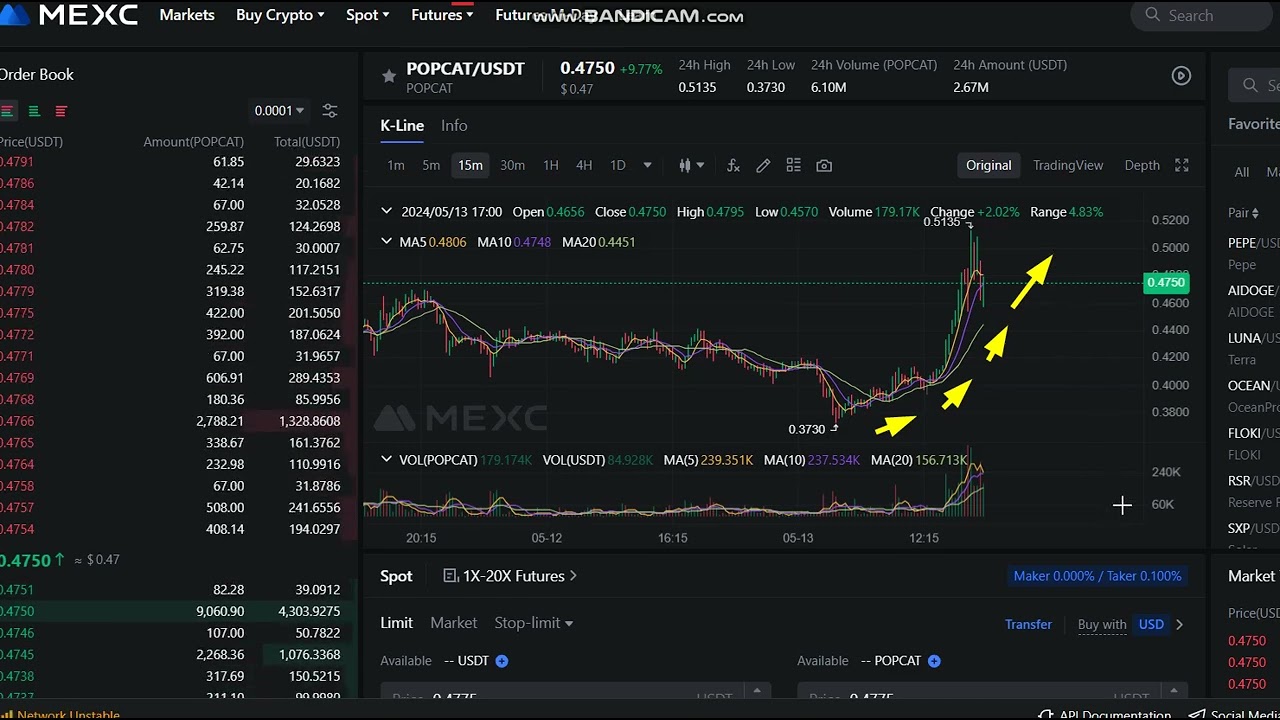Image resolution: width=1280 pixels, height=720 pixels.
Task: Select the Original chart mode
Action: click(x=988, y=165)
